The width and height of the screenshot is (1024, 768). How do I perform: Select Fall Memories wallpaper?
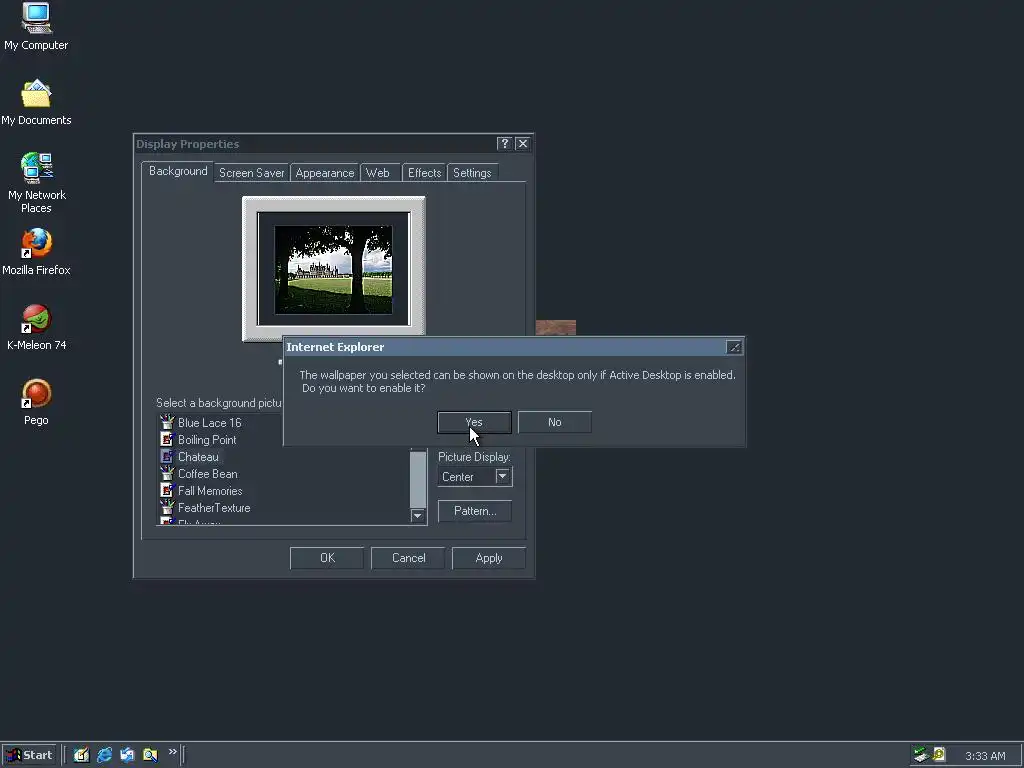[210, 490]
